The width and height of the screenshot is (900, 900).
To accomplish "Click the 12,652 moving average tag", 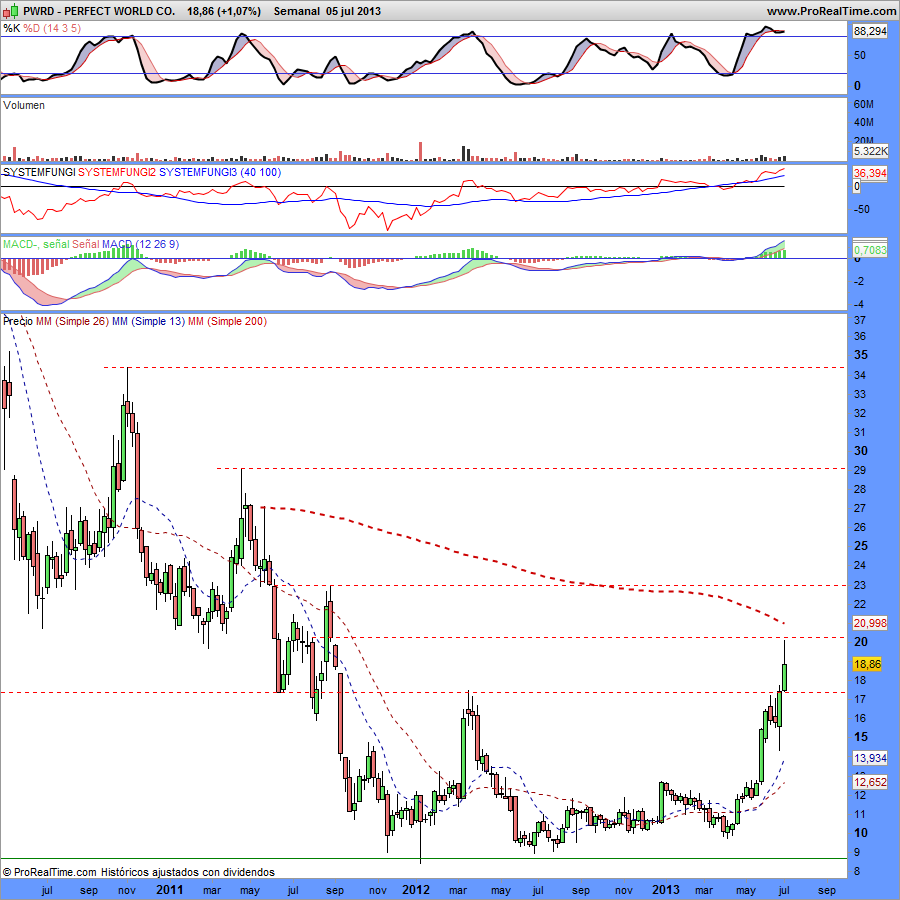I will click(x=870, y=782).
